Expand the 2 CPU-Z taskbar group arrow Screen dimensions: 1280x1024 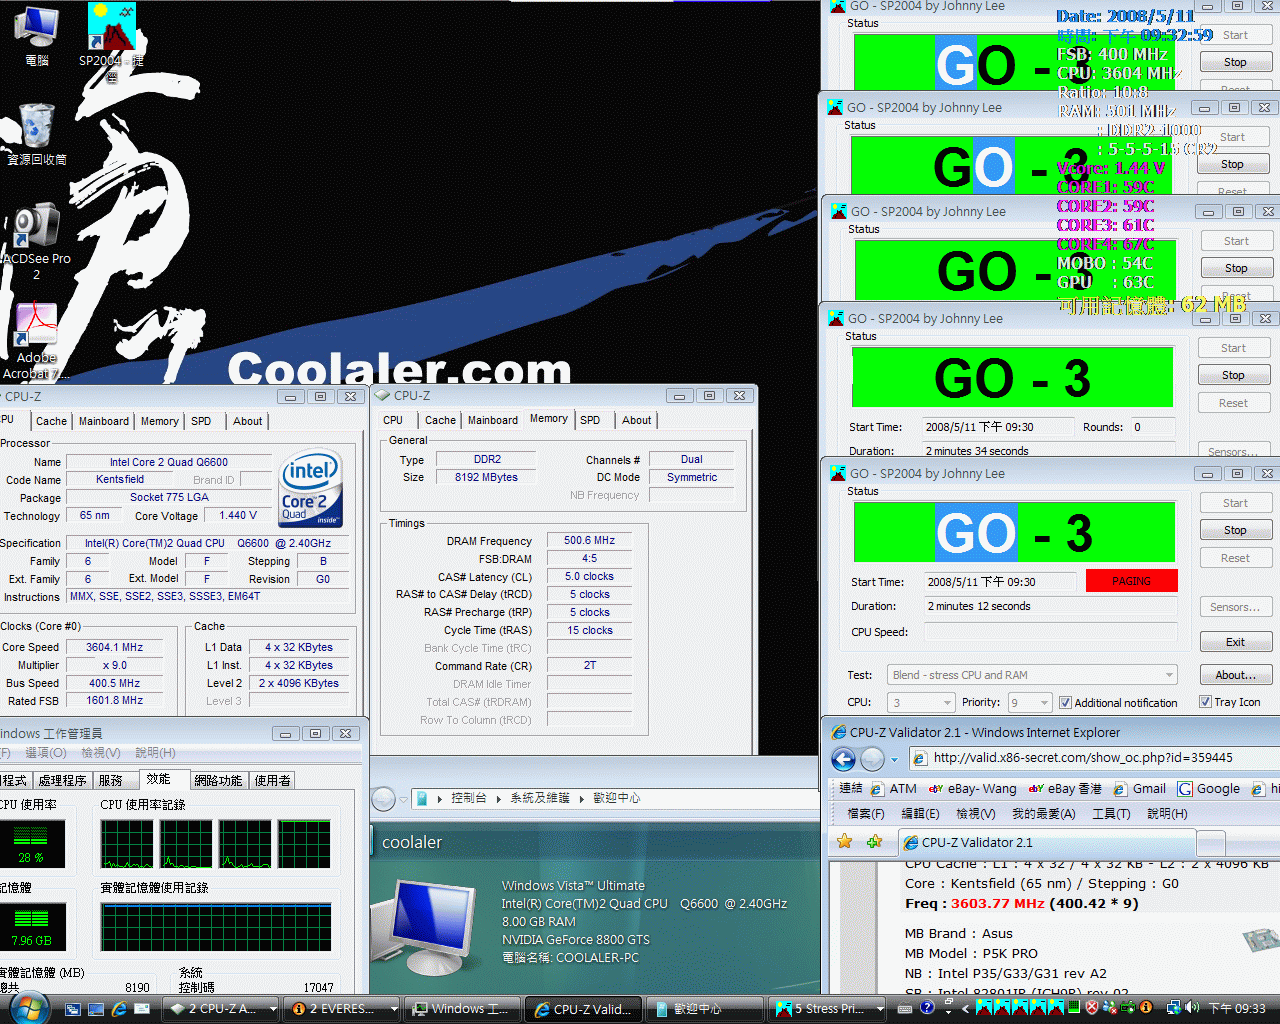tap(274, 1009)
